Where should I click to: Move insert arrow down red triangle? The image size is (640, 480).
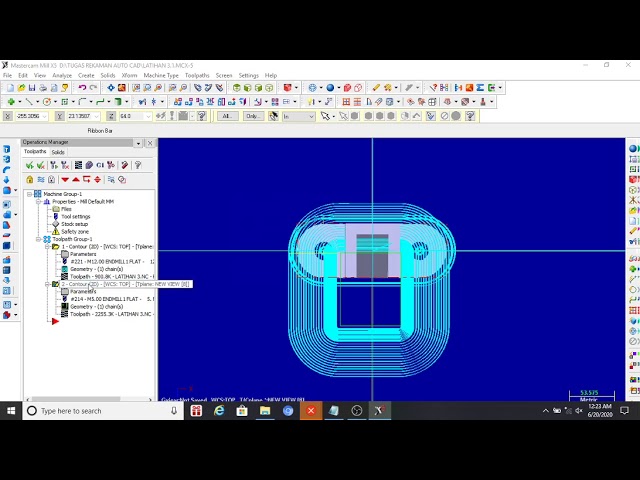tap(65, 180)
